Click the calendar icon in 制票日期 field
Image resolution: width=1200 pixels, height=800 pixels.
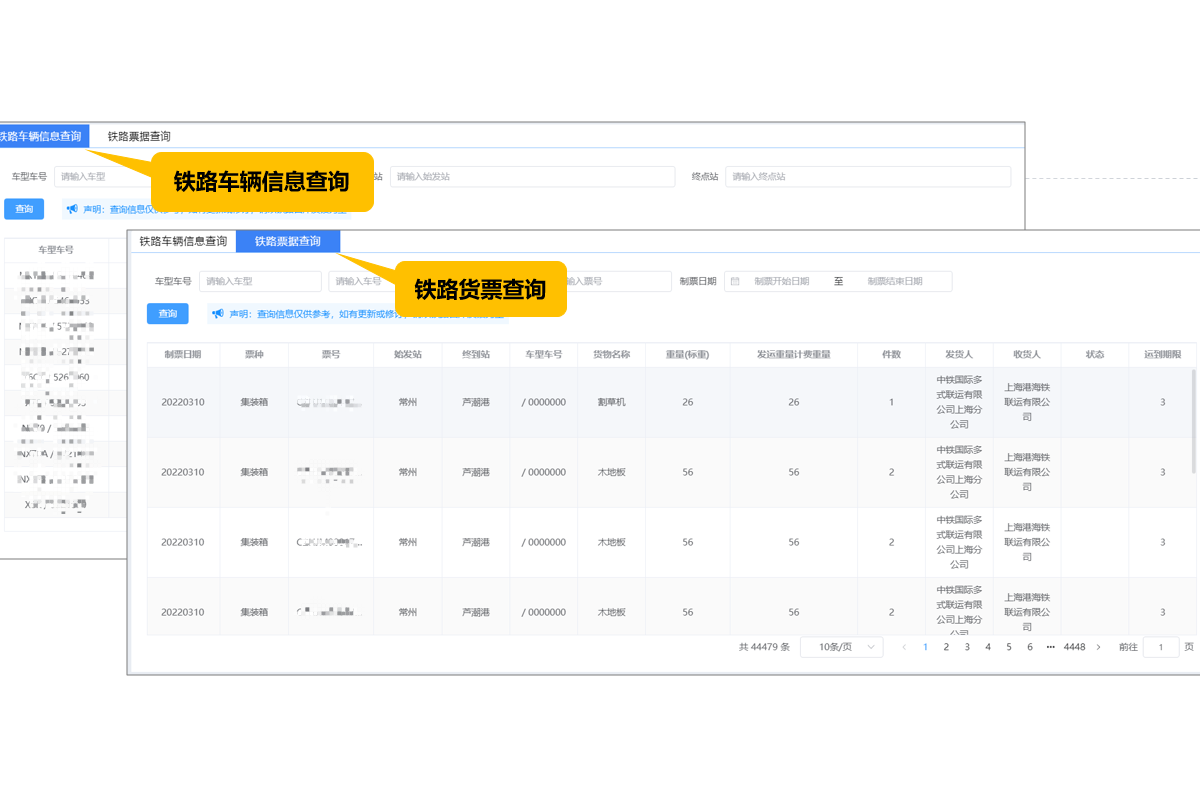click(x=736, y=282)
